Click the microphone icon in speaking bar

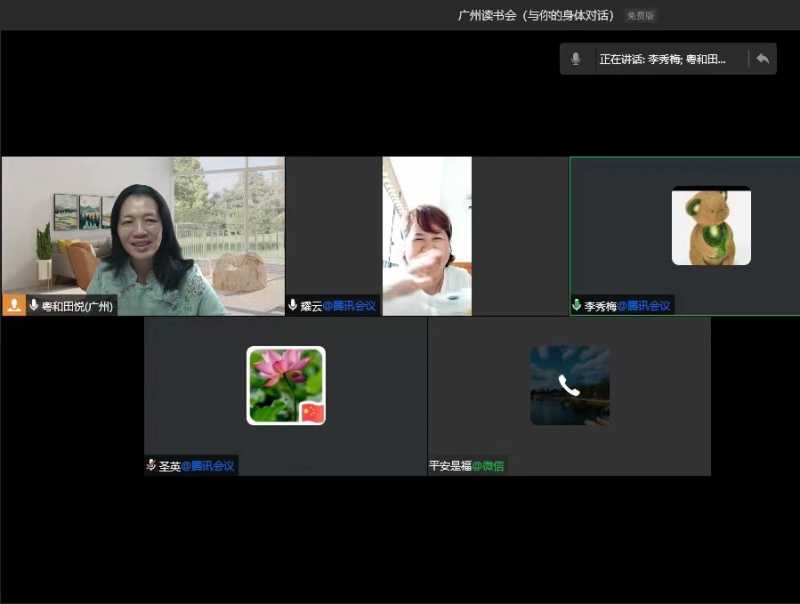[576, 59]
